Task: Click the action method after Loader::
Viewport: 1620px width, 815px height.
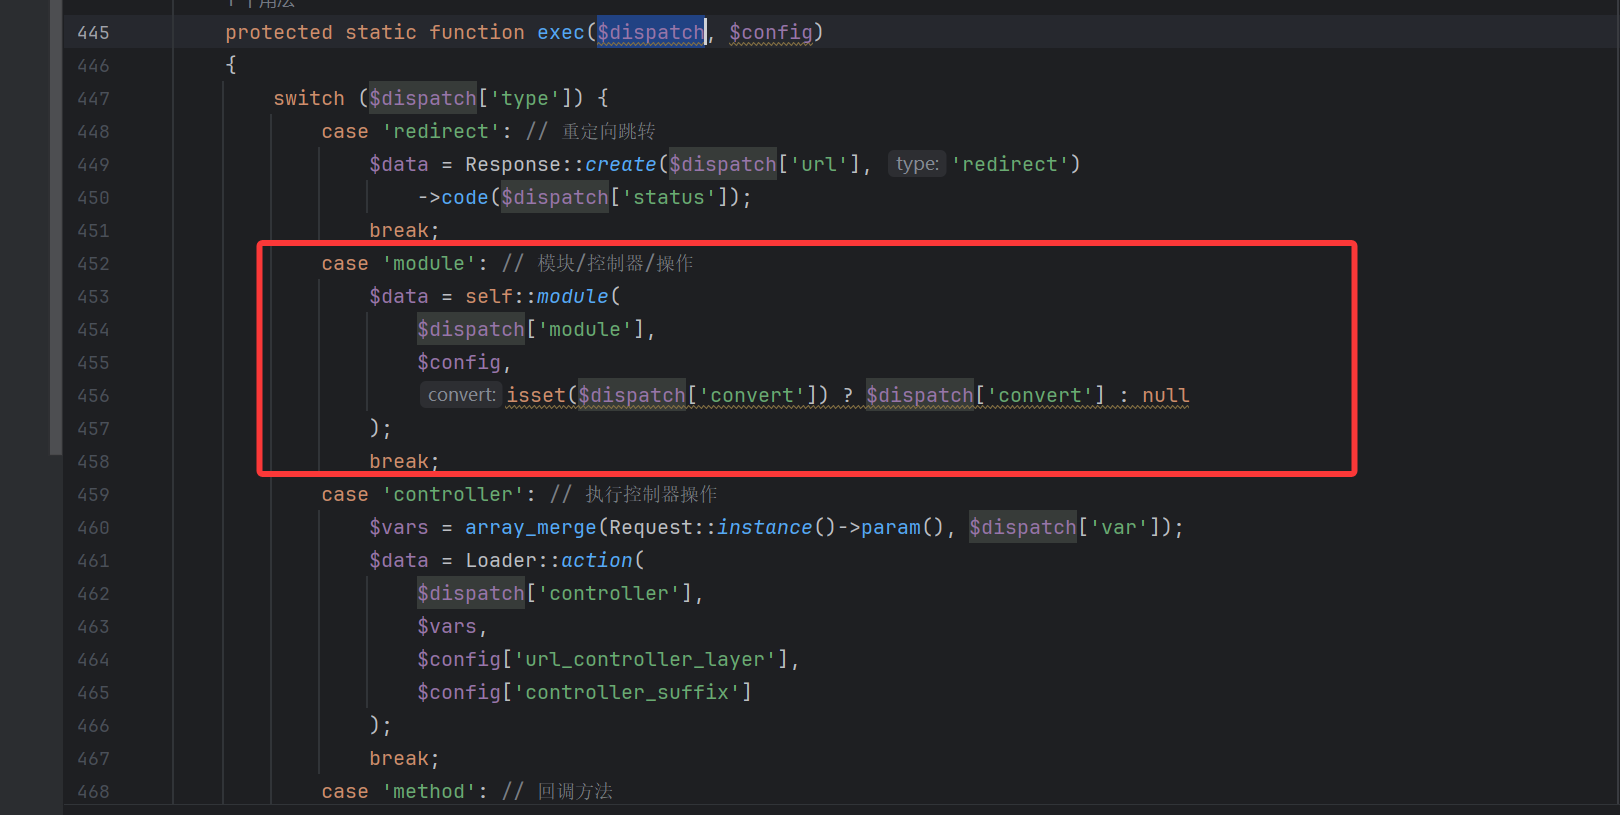Action: click(596, 561)
